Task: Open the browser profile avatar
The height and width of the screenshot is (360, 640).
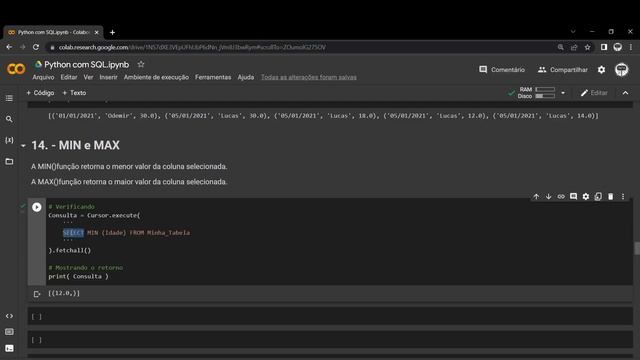Action: (x=618, y=47)
